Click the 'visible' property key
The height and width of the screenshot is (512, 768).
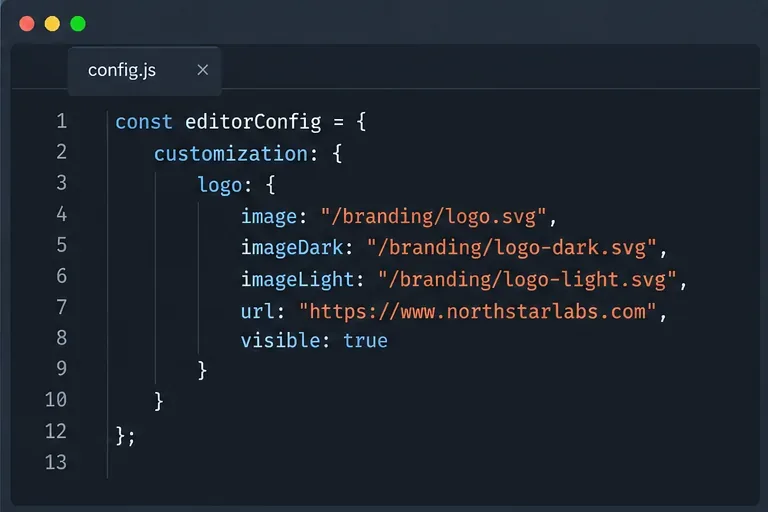[x=281, y=340]
